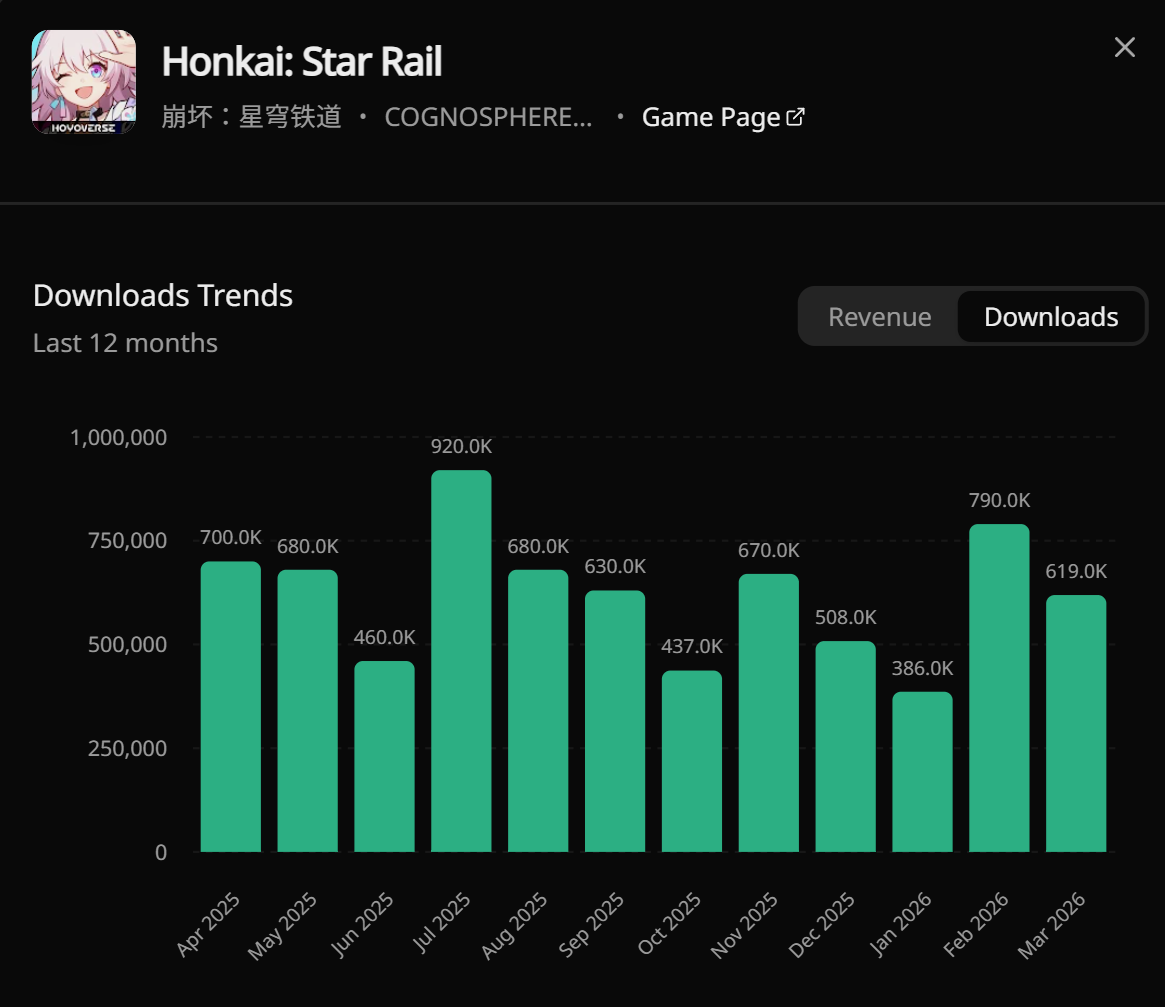
Task: Click the Nov 2025 bar
Action: [x=769, y=713]
